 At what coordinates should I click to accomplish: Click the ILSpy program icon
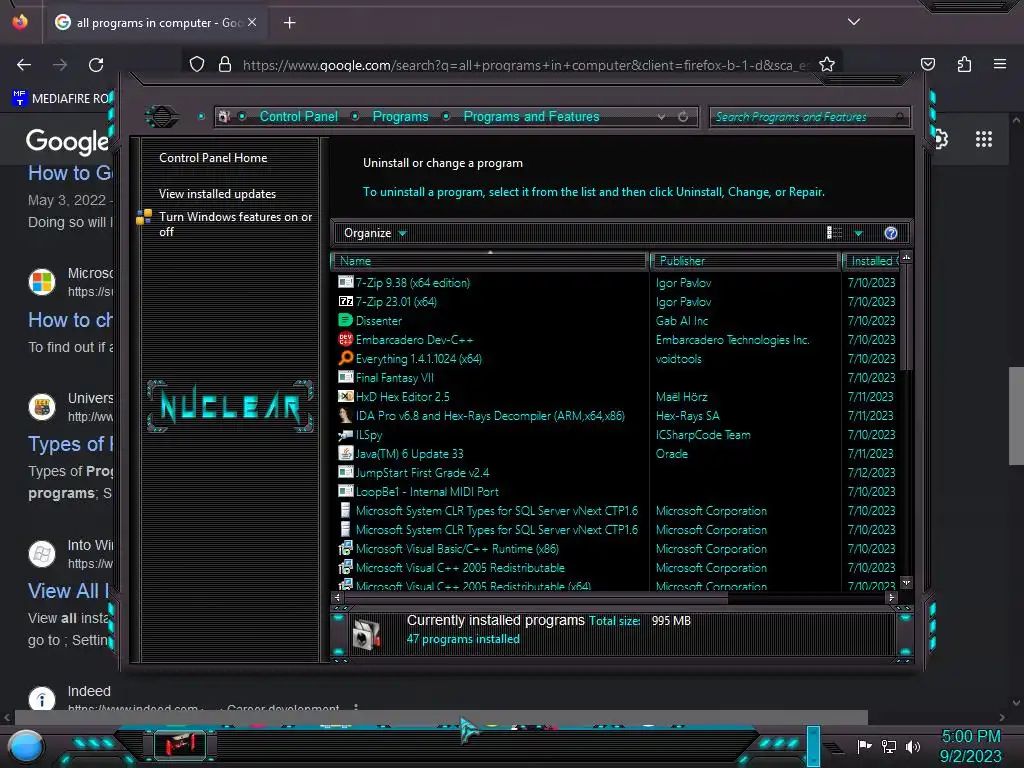pos(345,434)
